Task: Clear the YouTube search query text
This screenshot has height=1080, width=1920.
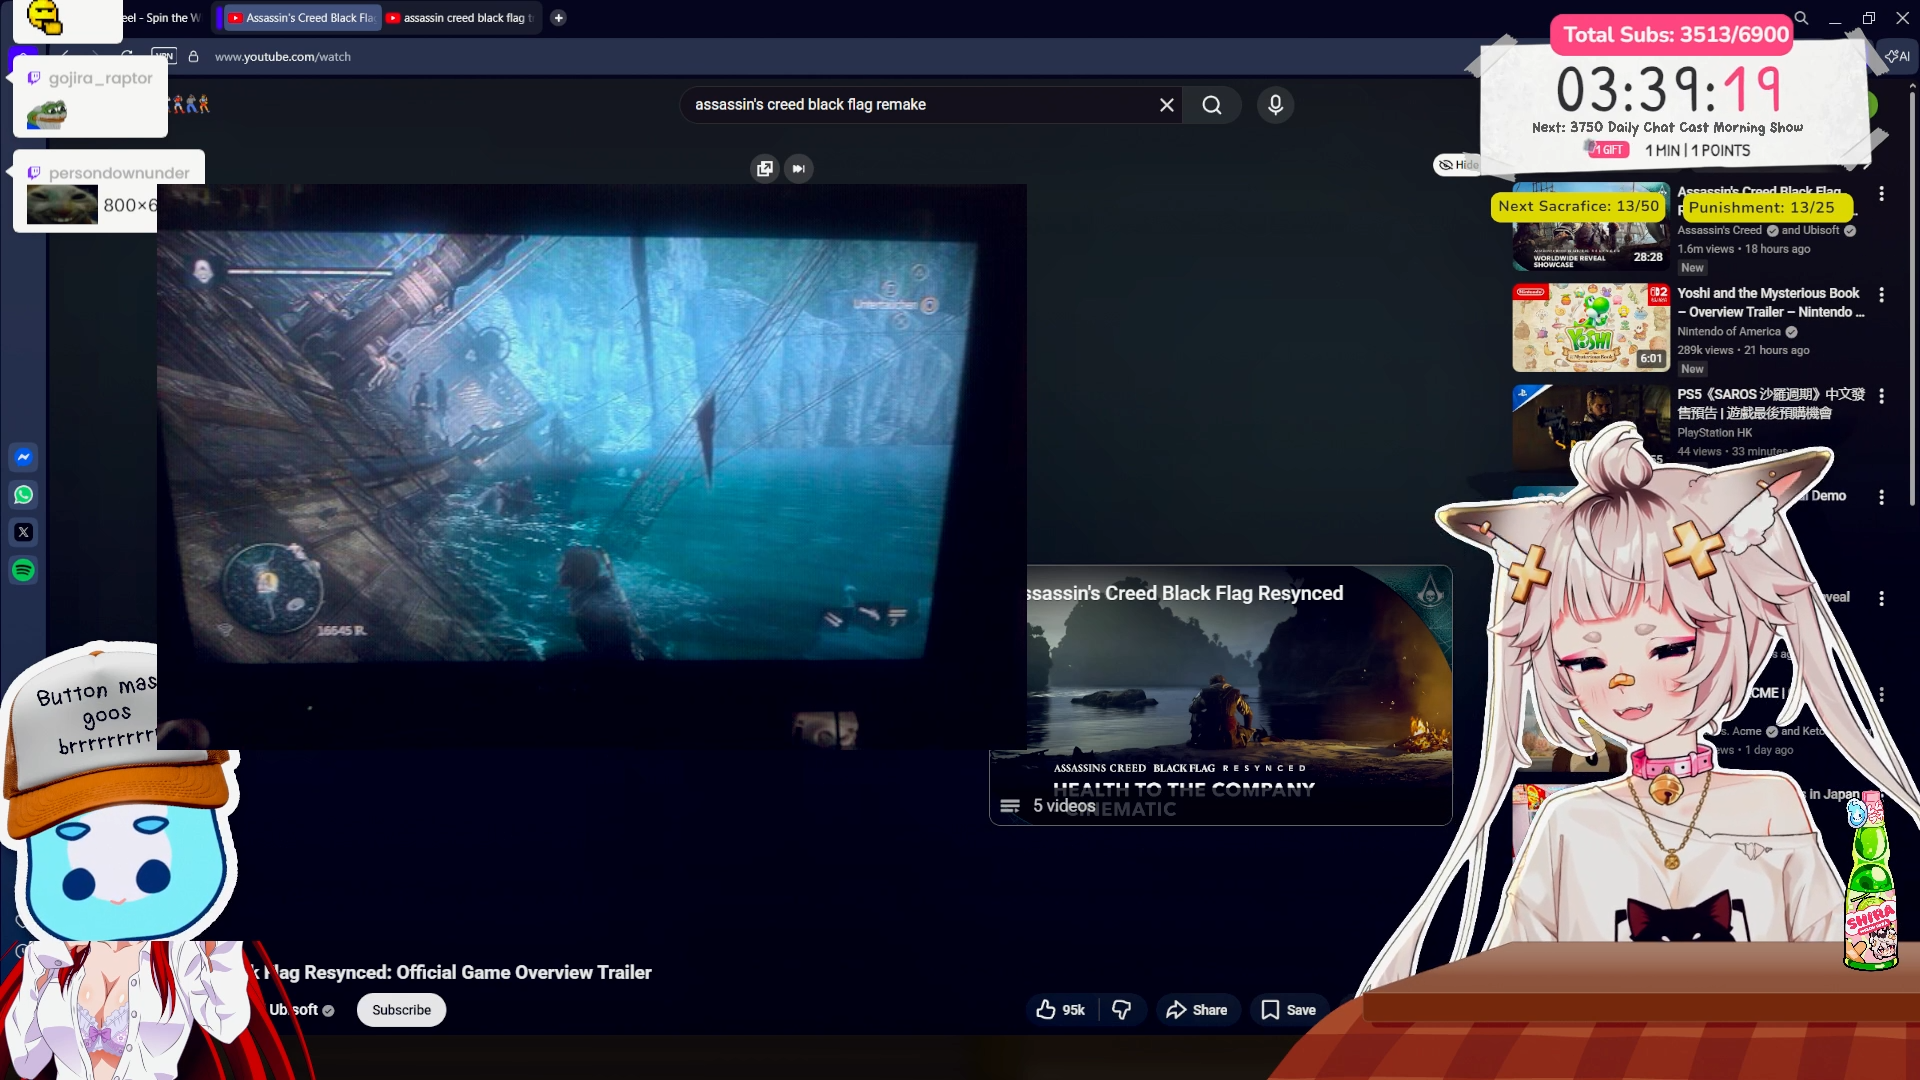Action: (1166, 105)
